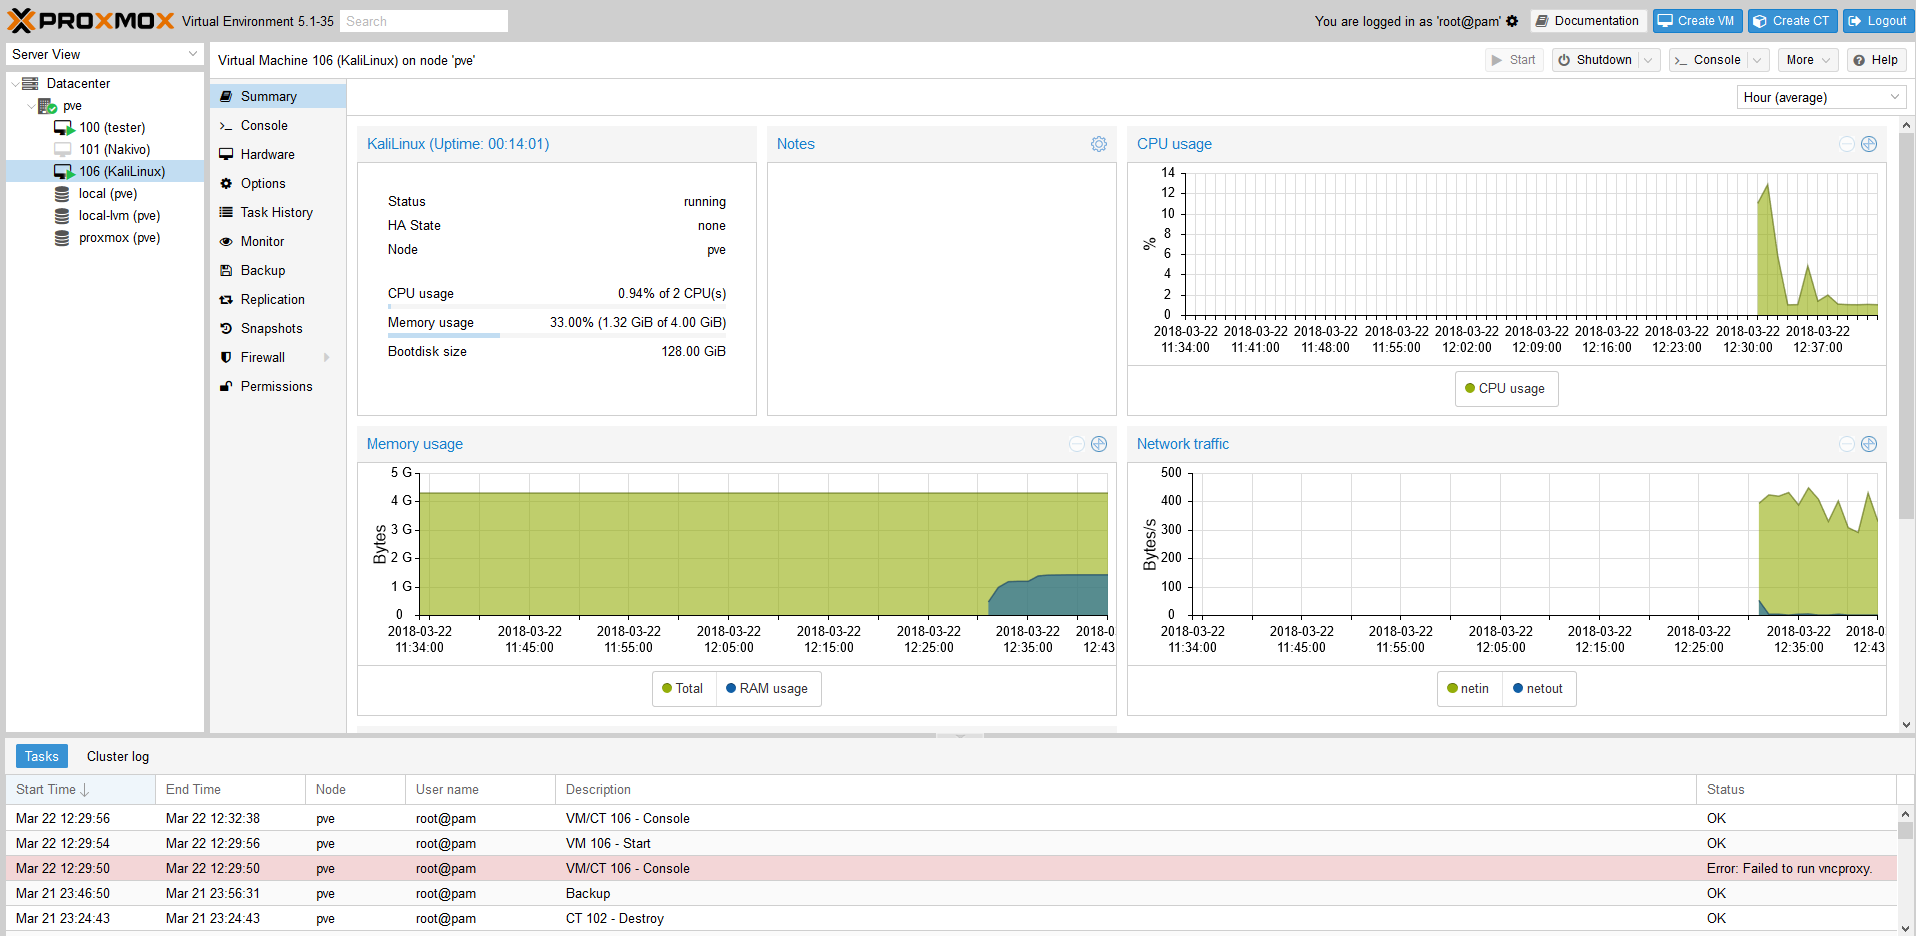1916x936 pixels.
Task: Open the Summary section
Action: coord(278,96)
